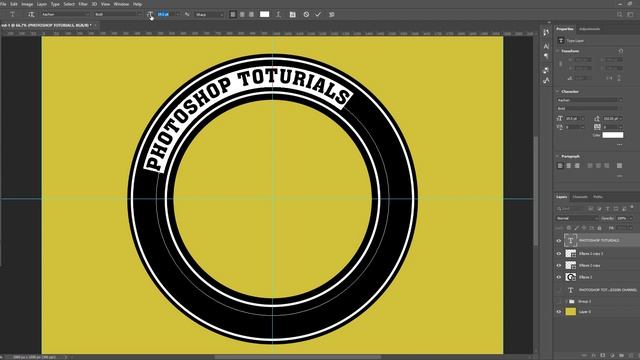
Task: Switch to the Channels tab
Action: [580, 197]
